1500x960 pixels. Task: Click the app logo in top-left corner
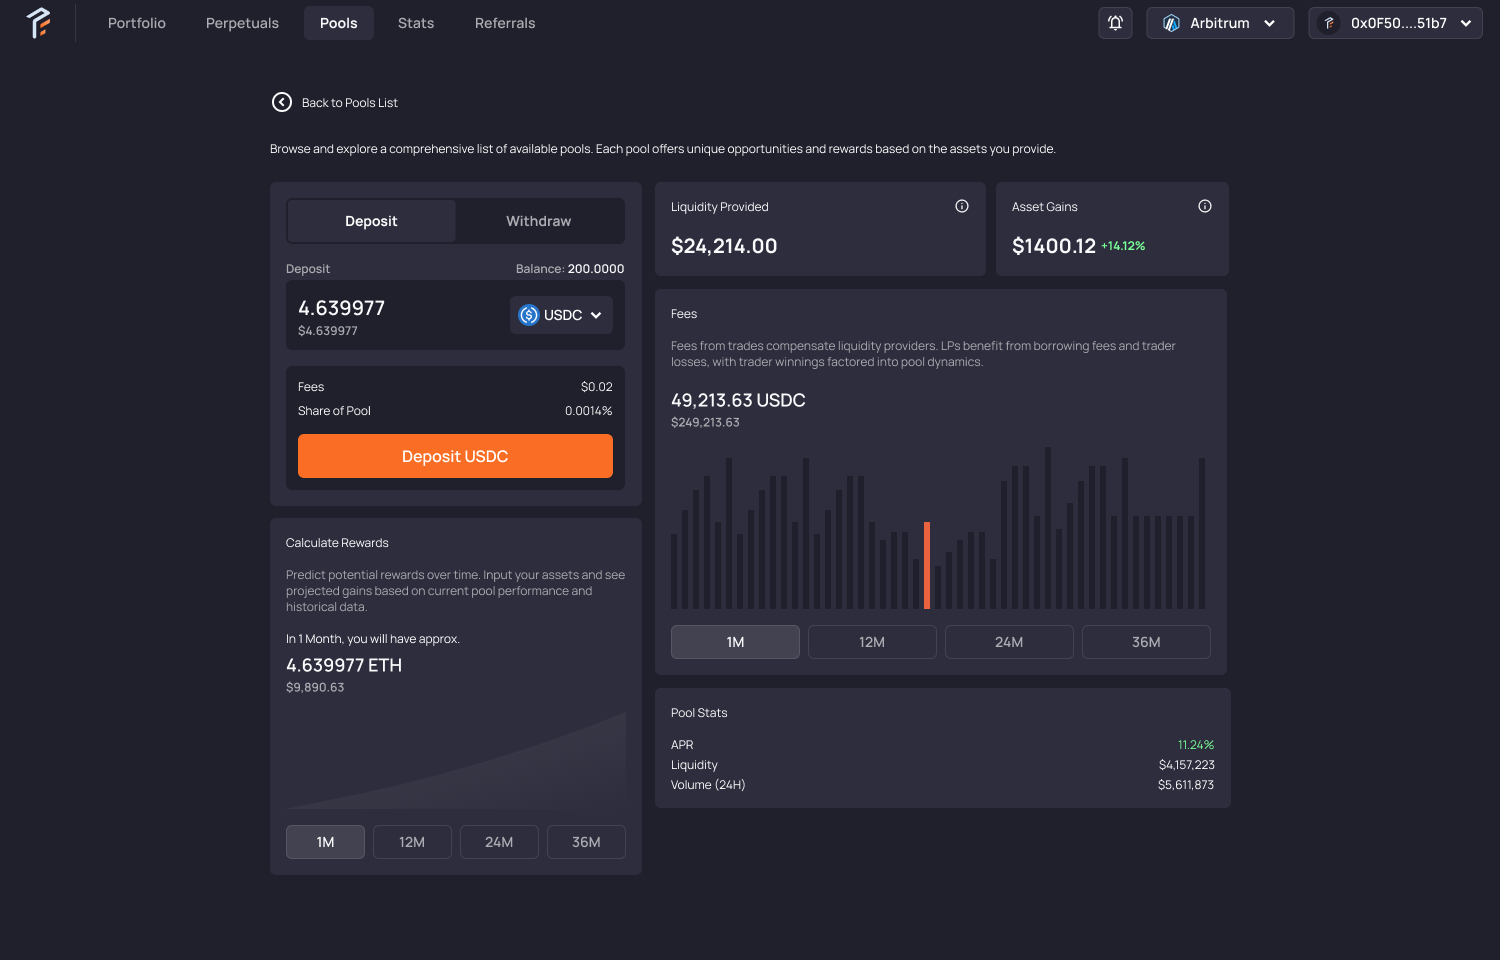[39, 23]
